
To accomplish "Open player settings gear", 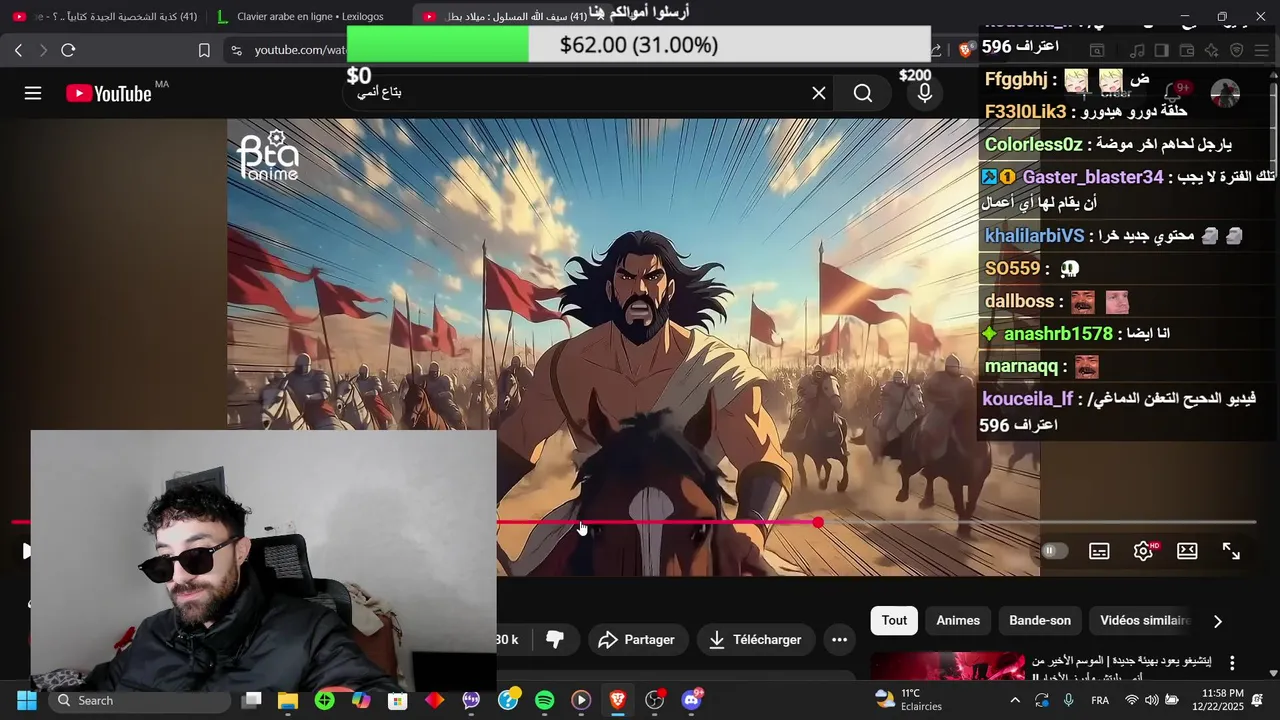I will (1143, 551).
